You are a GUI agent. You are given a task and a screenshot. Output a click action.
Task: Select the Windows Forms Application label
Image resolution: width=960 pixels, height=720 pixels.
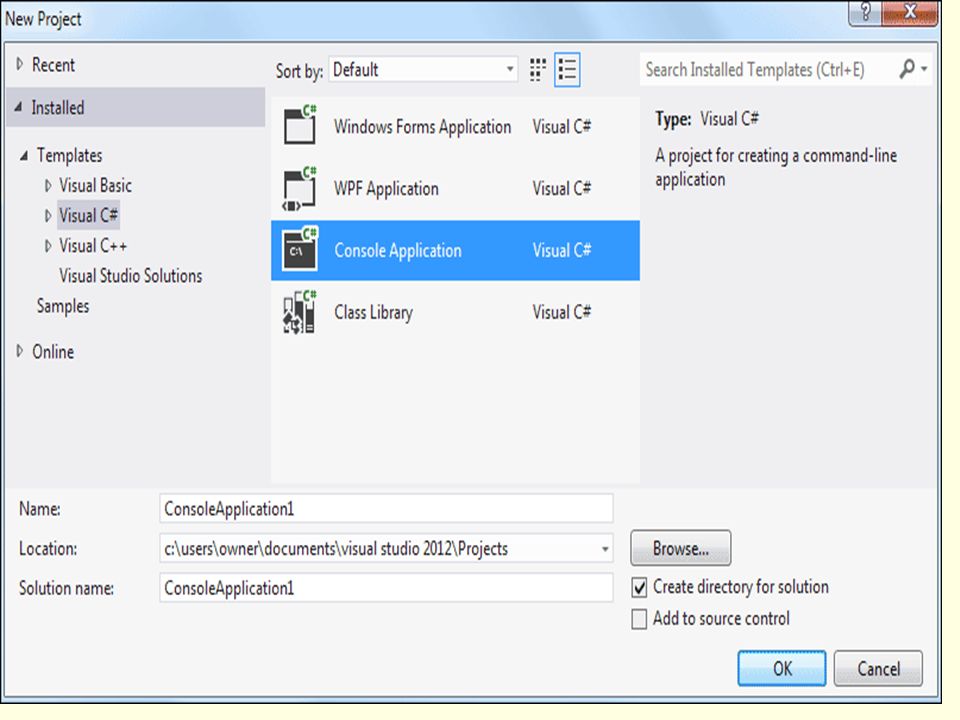(422, 127)
